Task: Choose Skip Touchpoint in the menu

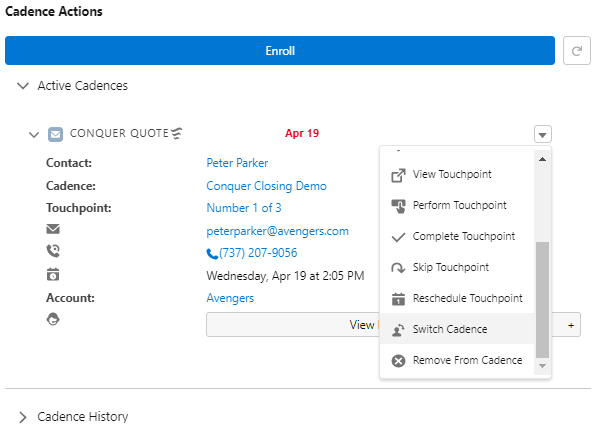Action: coord(457,267)
